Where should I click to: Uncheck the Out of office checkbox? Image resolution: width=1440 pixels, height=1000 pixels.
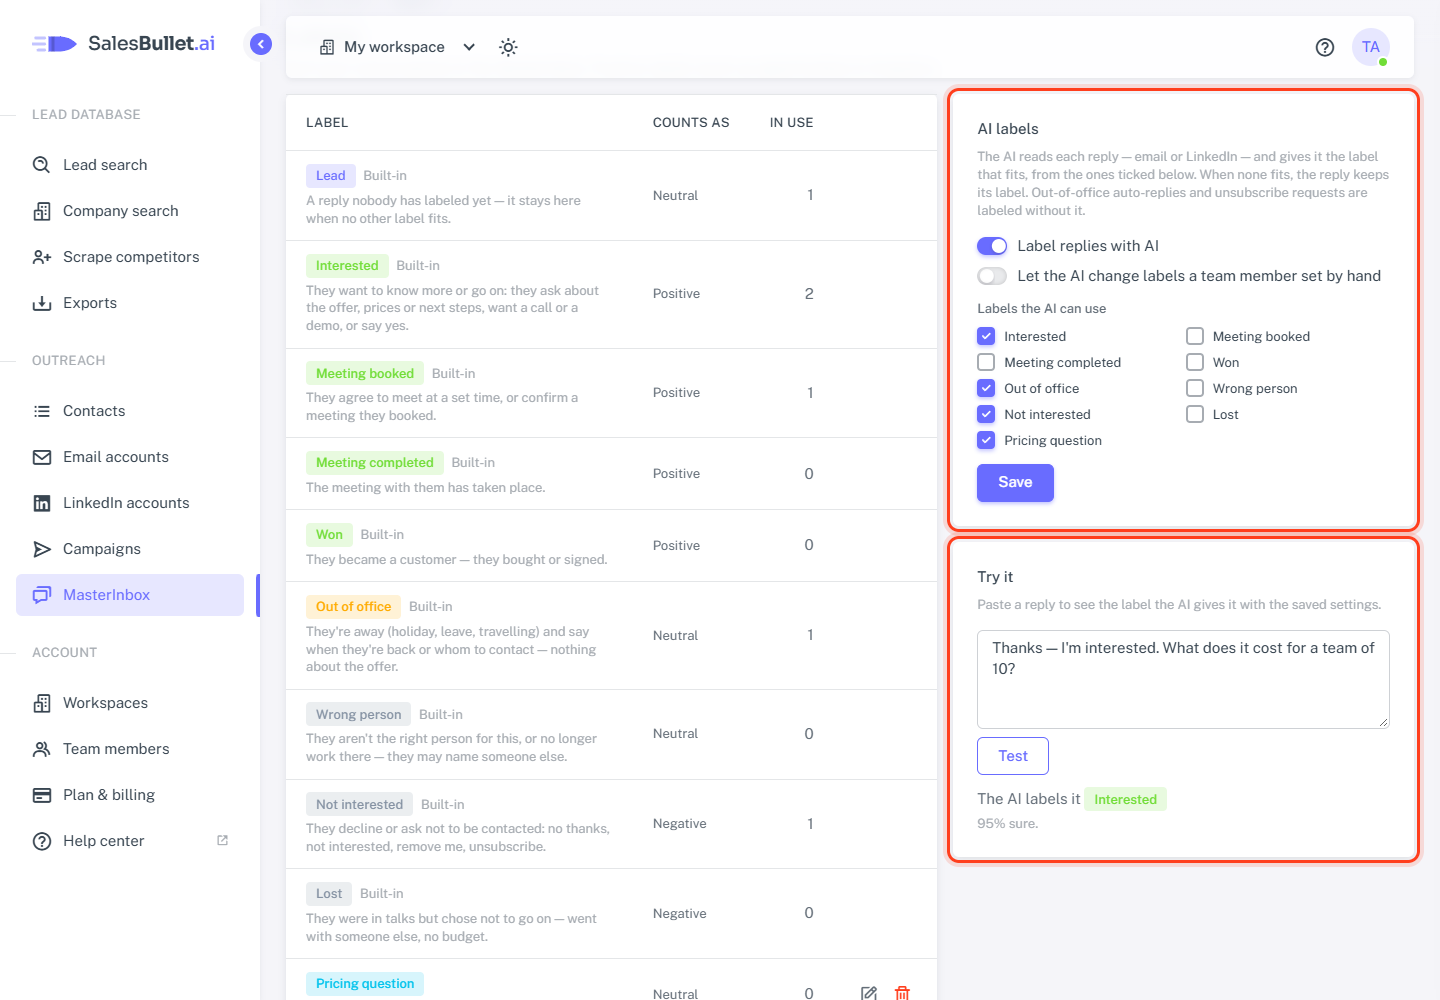point(986,388)
